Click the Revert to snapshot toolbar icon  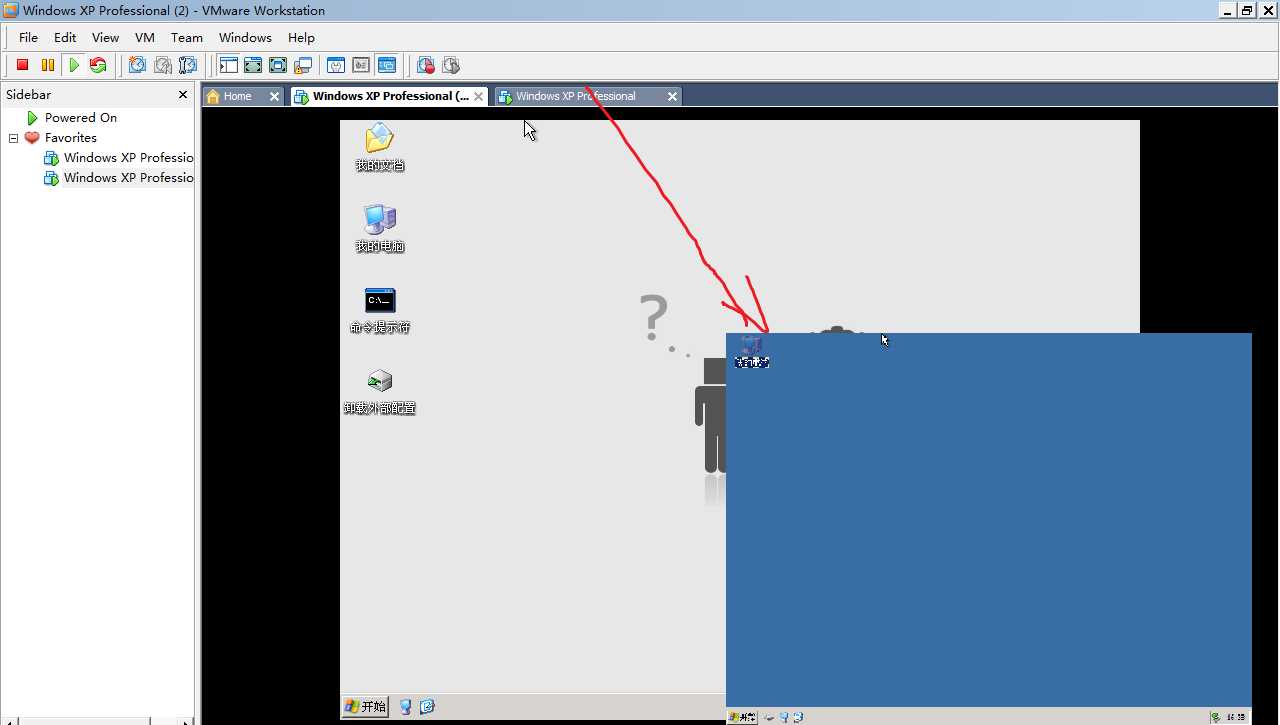(162, 65)
